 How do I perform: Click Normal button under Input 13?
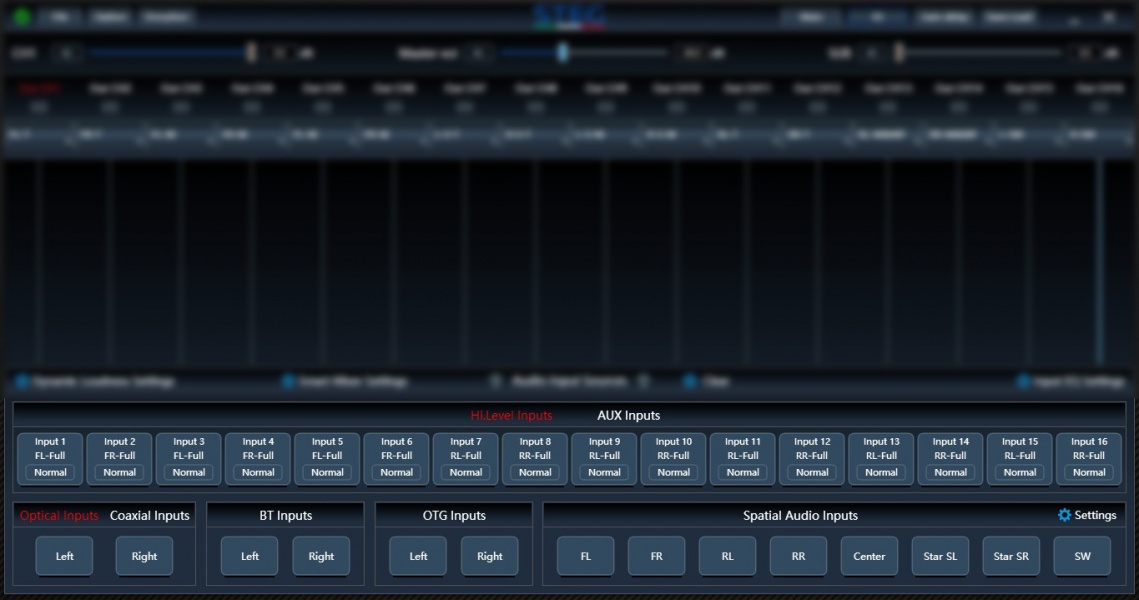click(x=881, y=472)
